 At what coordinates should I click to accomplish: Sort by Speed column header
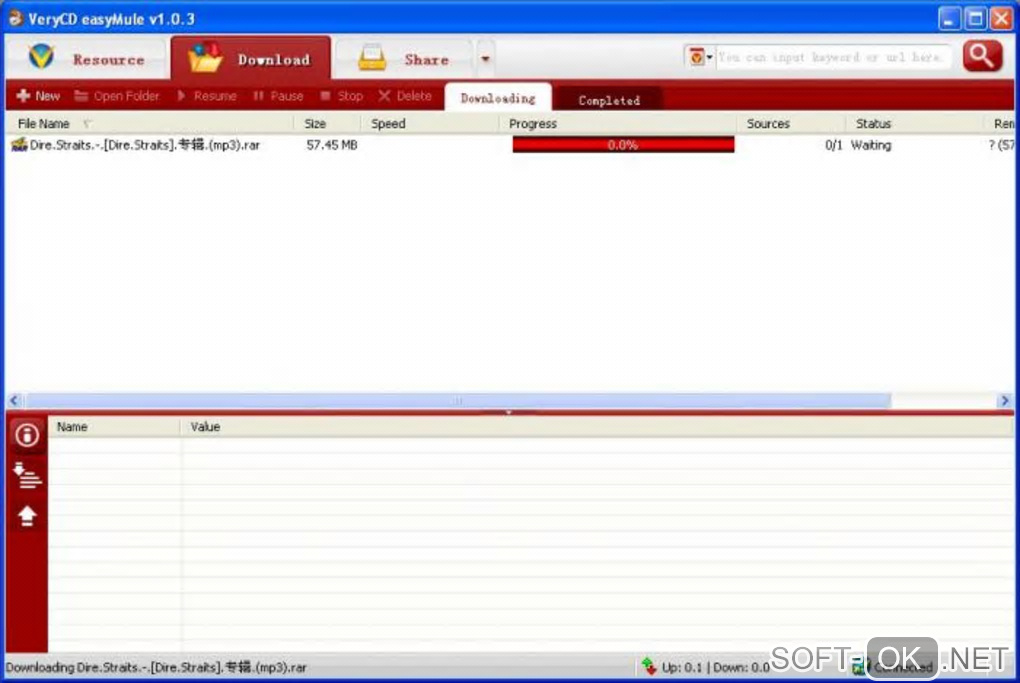429,124
